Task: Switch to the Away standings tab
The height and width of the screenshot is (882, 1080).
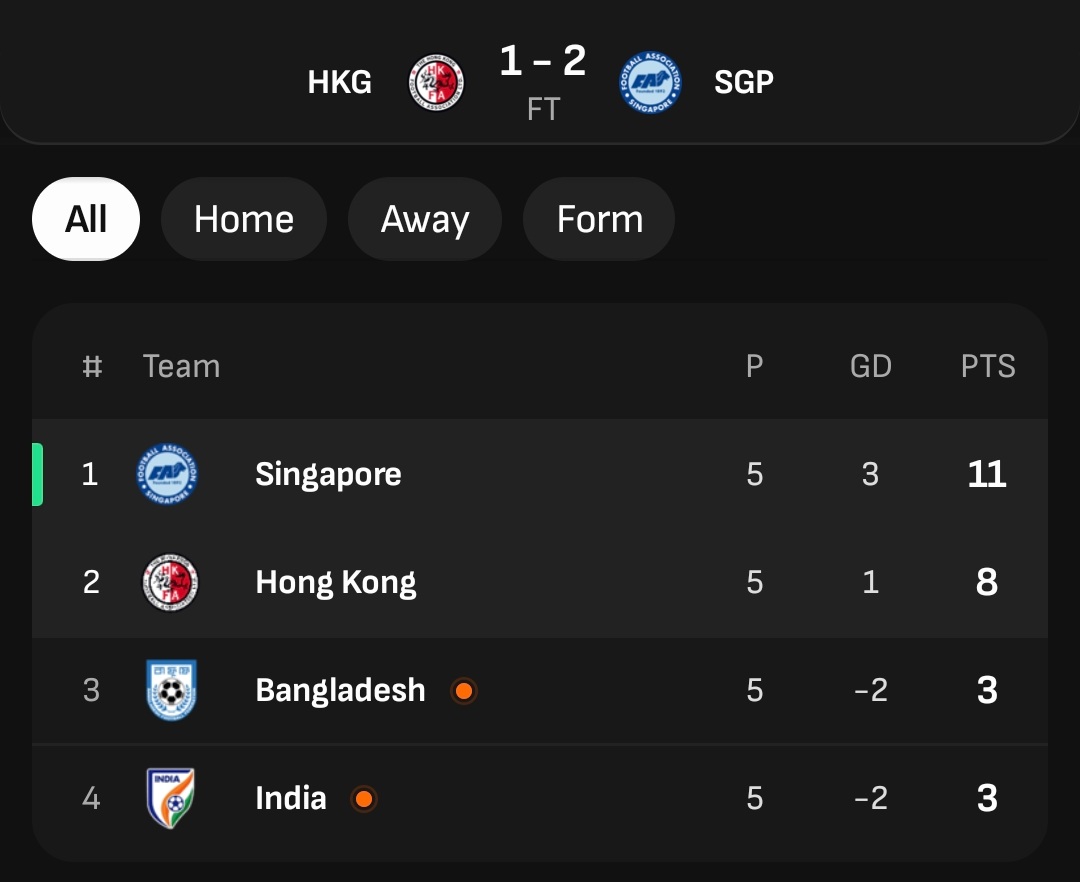Action: 425,219
